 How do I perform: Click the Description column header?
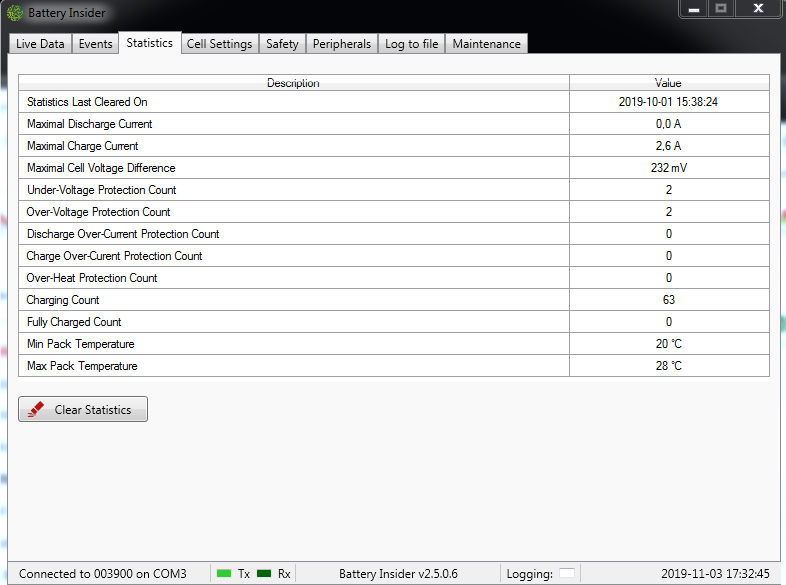coord(293,83)
